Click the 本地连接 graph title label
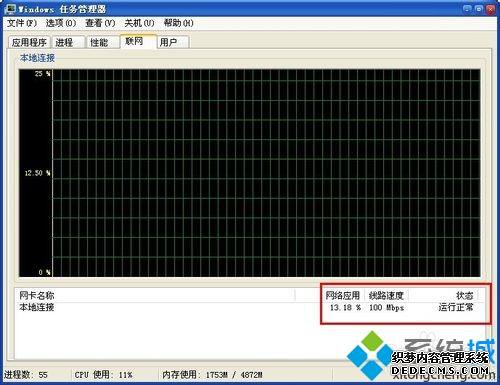This screenshot has height=385, width=500. (x=37, y=58)
